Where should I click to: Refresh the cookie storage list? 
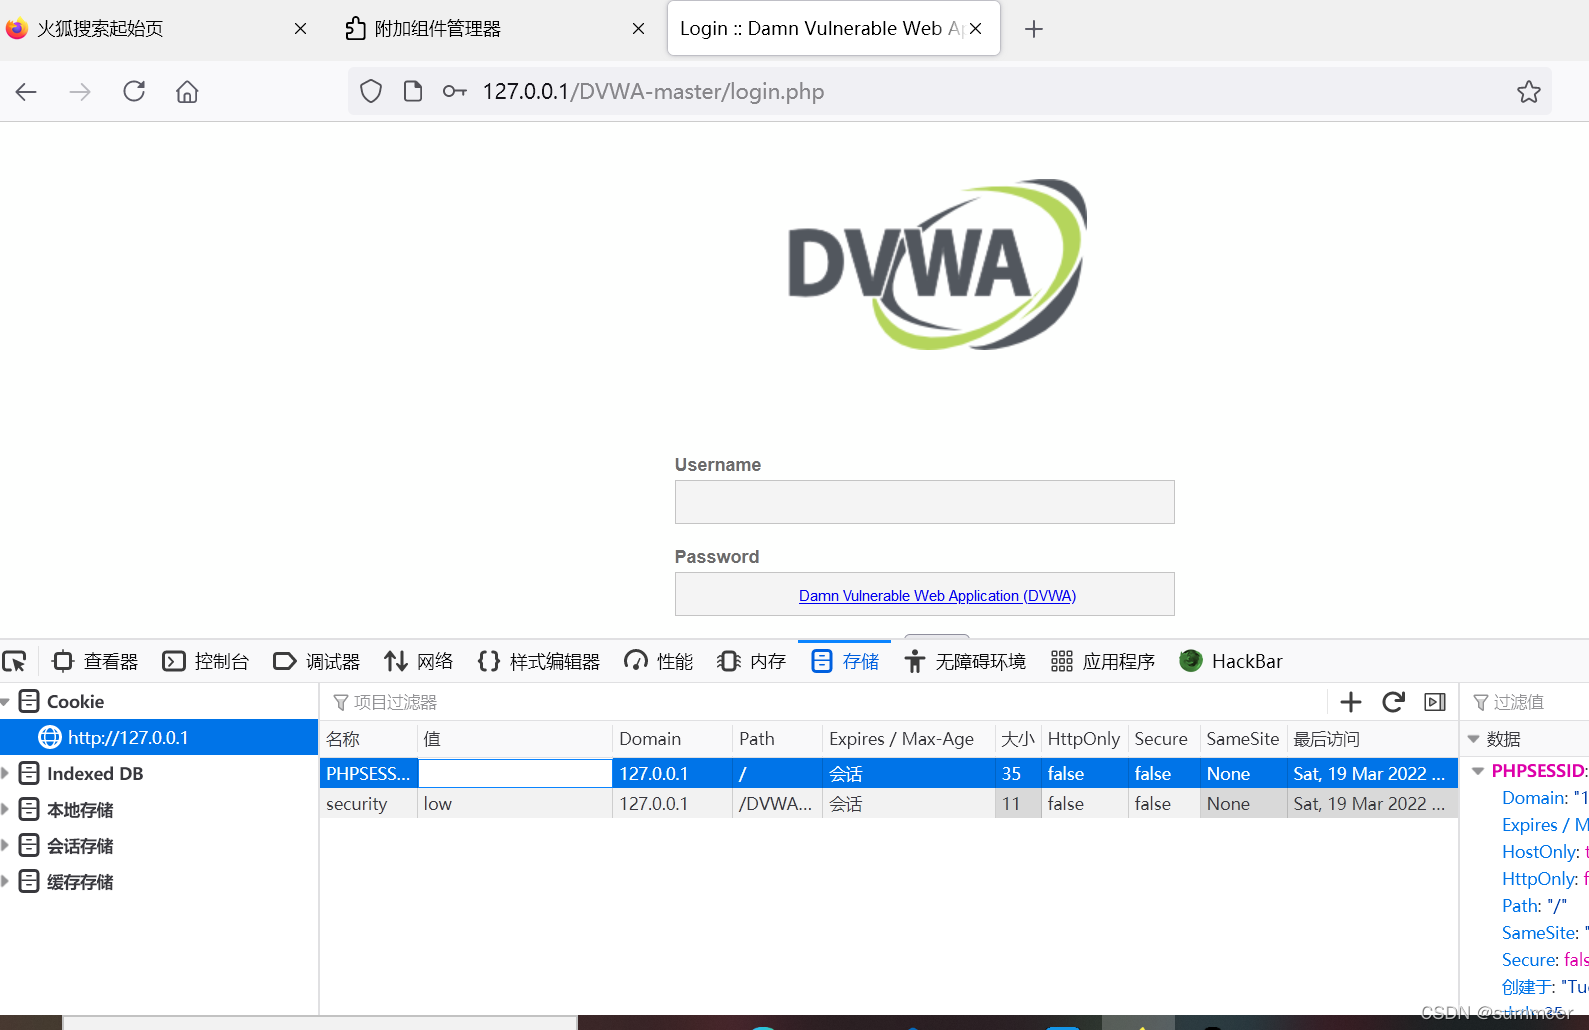tap(1393, 702)
